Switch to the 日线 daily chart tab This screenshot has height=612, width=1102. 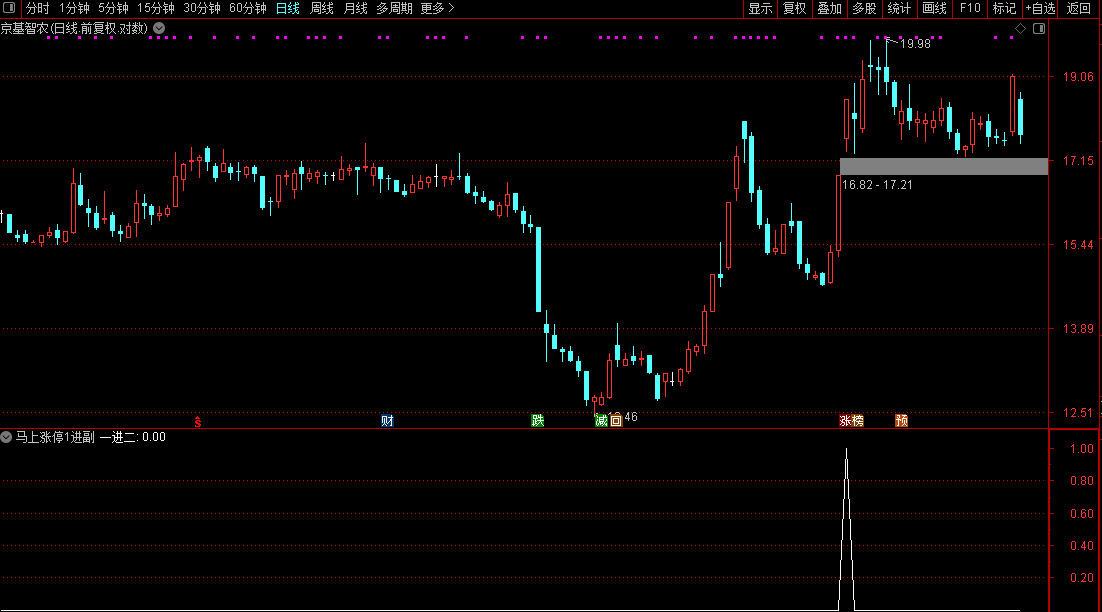[x=287, y=8]
